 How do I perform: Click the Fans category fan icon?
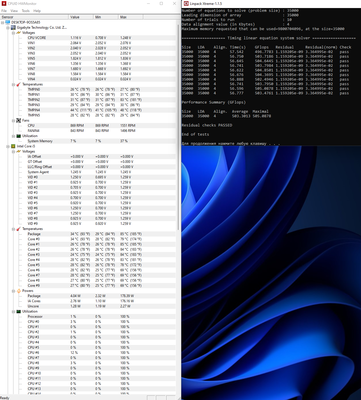click(x=19, y=120)
